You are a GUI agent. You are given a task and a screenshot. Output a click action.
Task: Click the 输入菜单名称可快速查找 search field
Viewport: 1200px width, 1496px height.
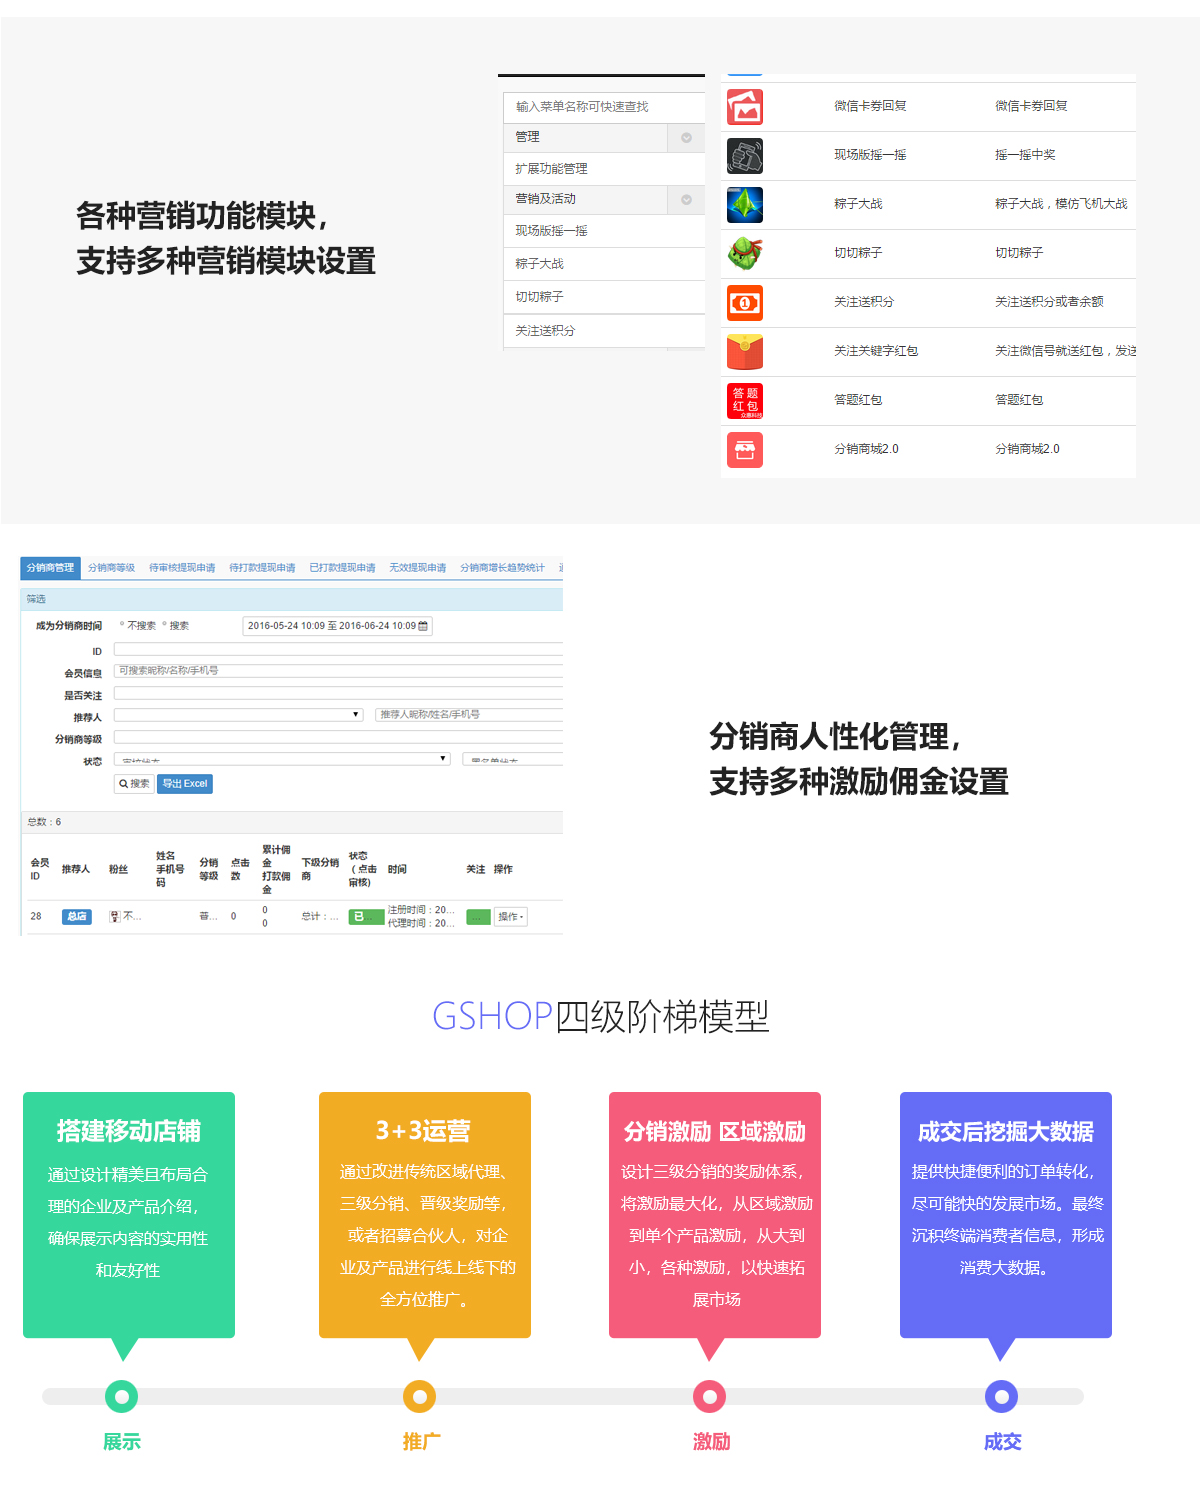tap(604, 107)
